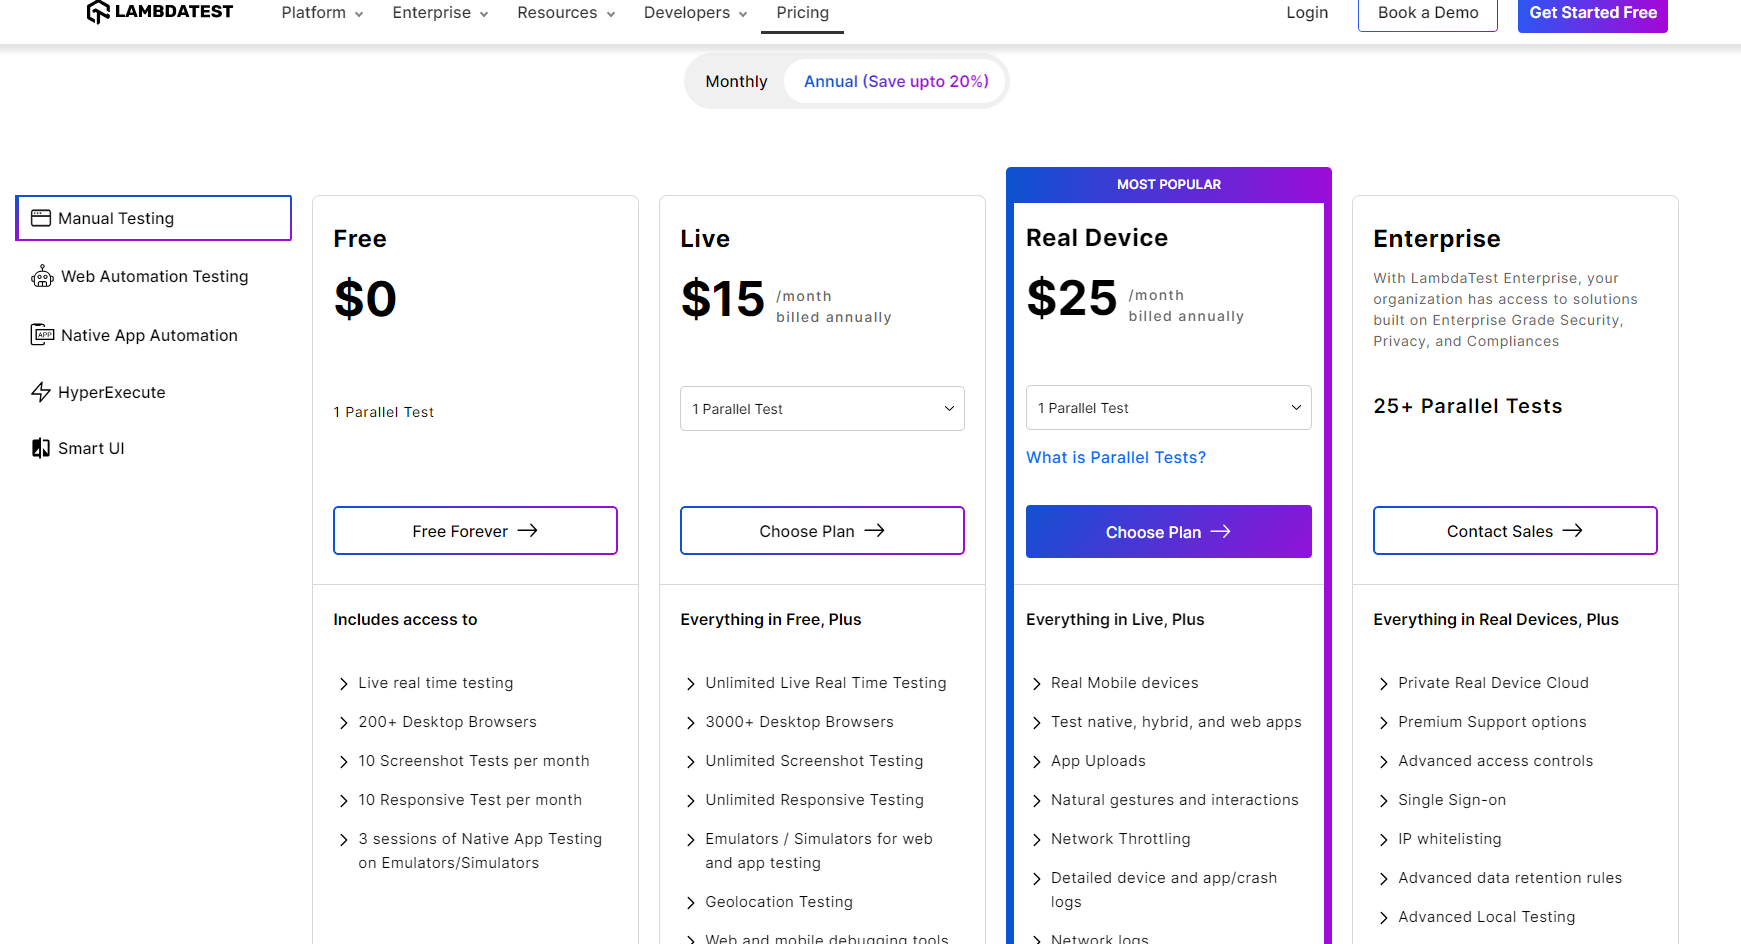Expand Test native, hybrid, and web apps

pos(1166,722)
